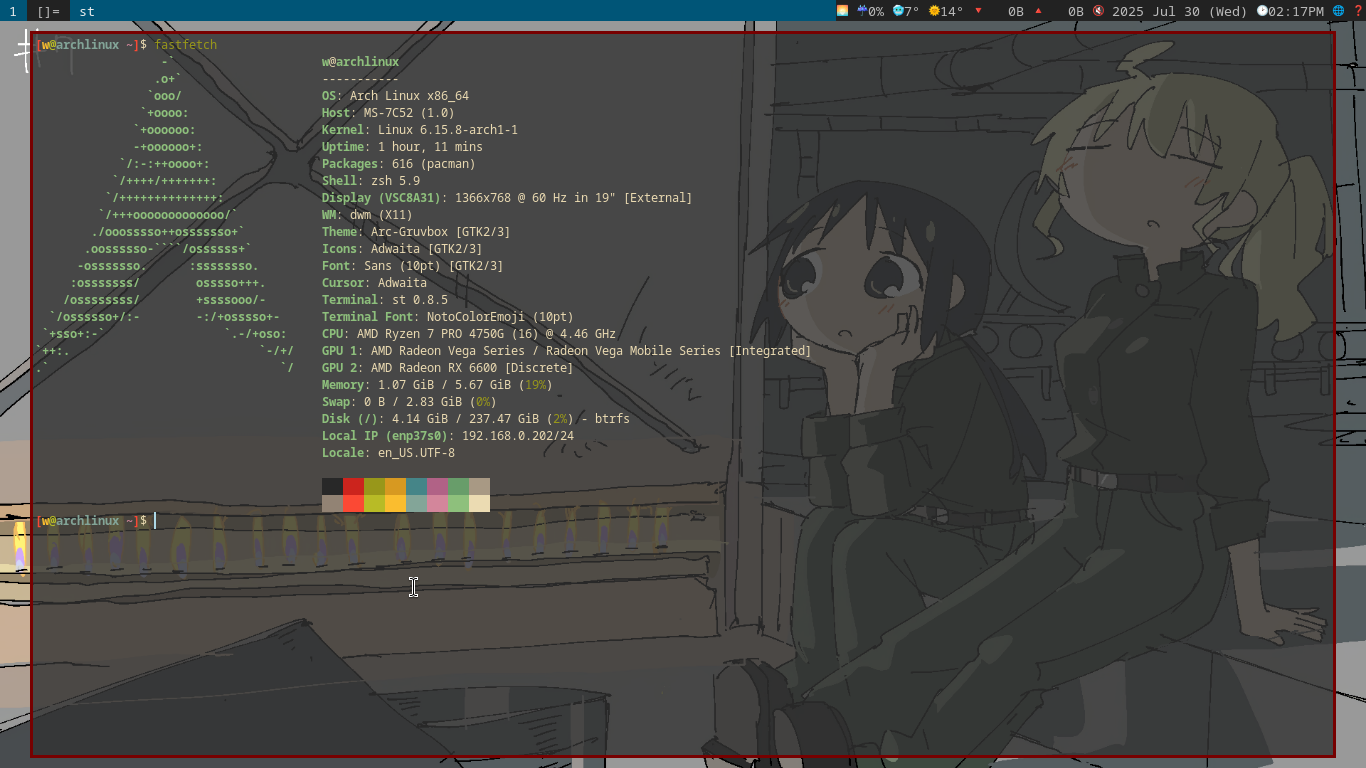Viewport: 1366px width, 768px height.
Task: Click the OS: Arch Linux x86_64 line
Action: click(x=395, y=96)
